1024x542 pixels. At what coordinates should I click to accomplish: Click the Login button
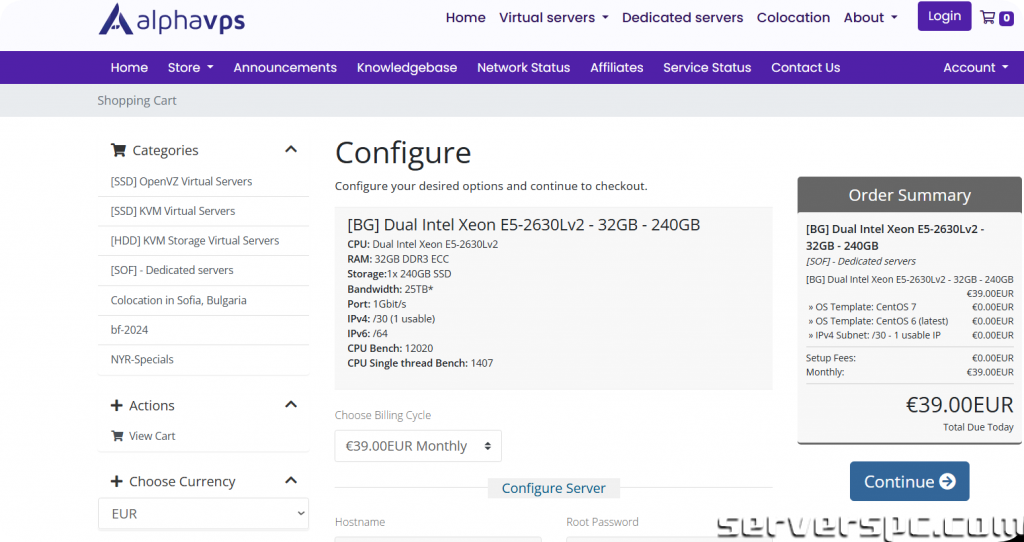pos(944,16)
